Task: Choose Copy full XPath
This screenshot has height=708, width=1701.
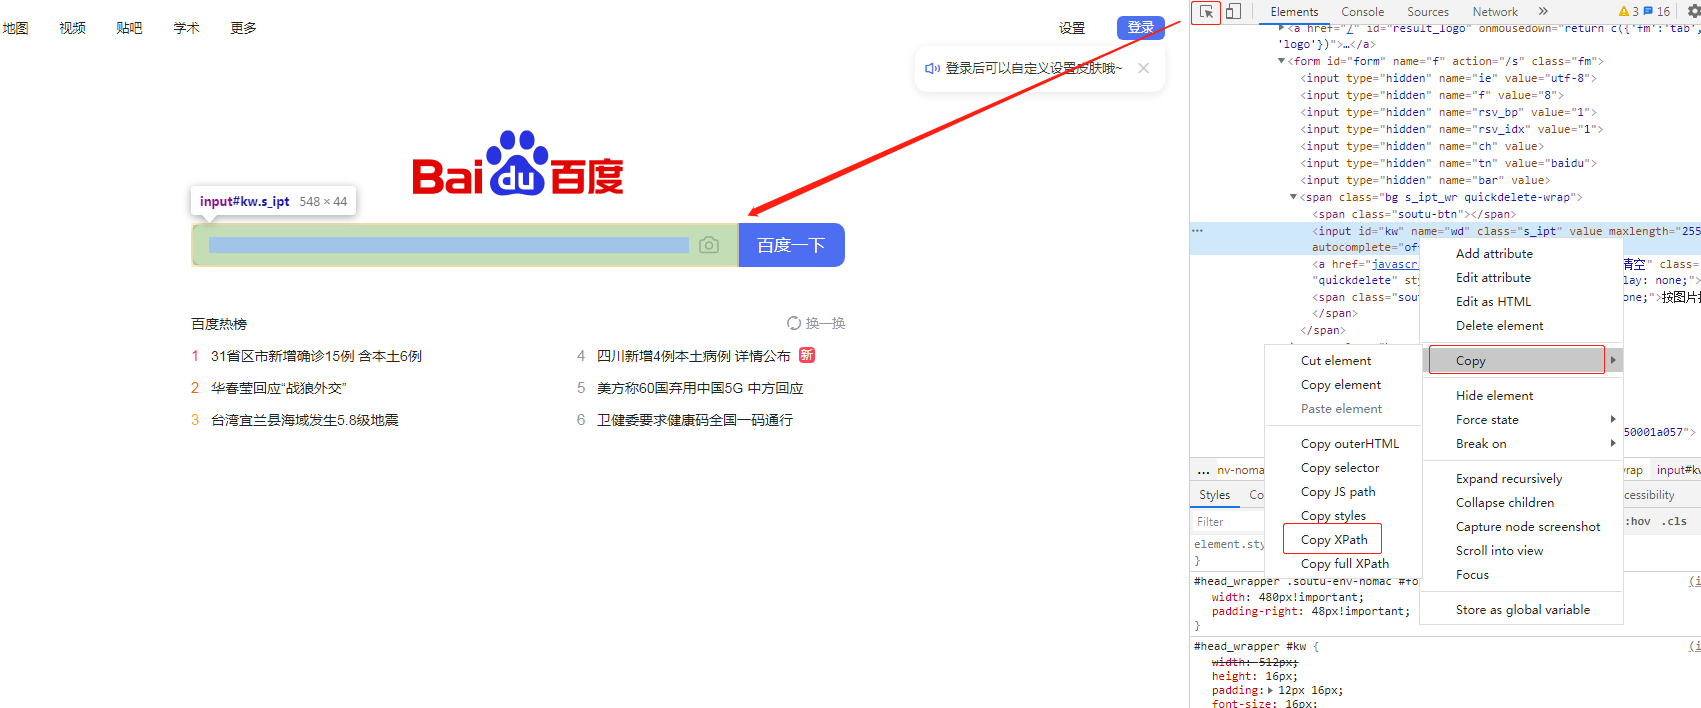Action: pos(1345,564)
